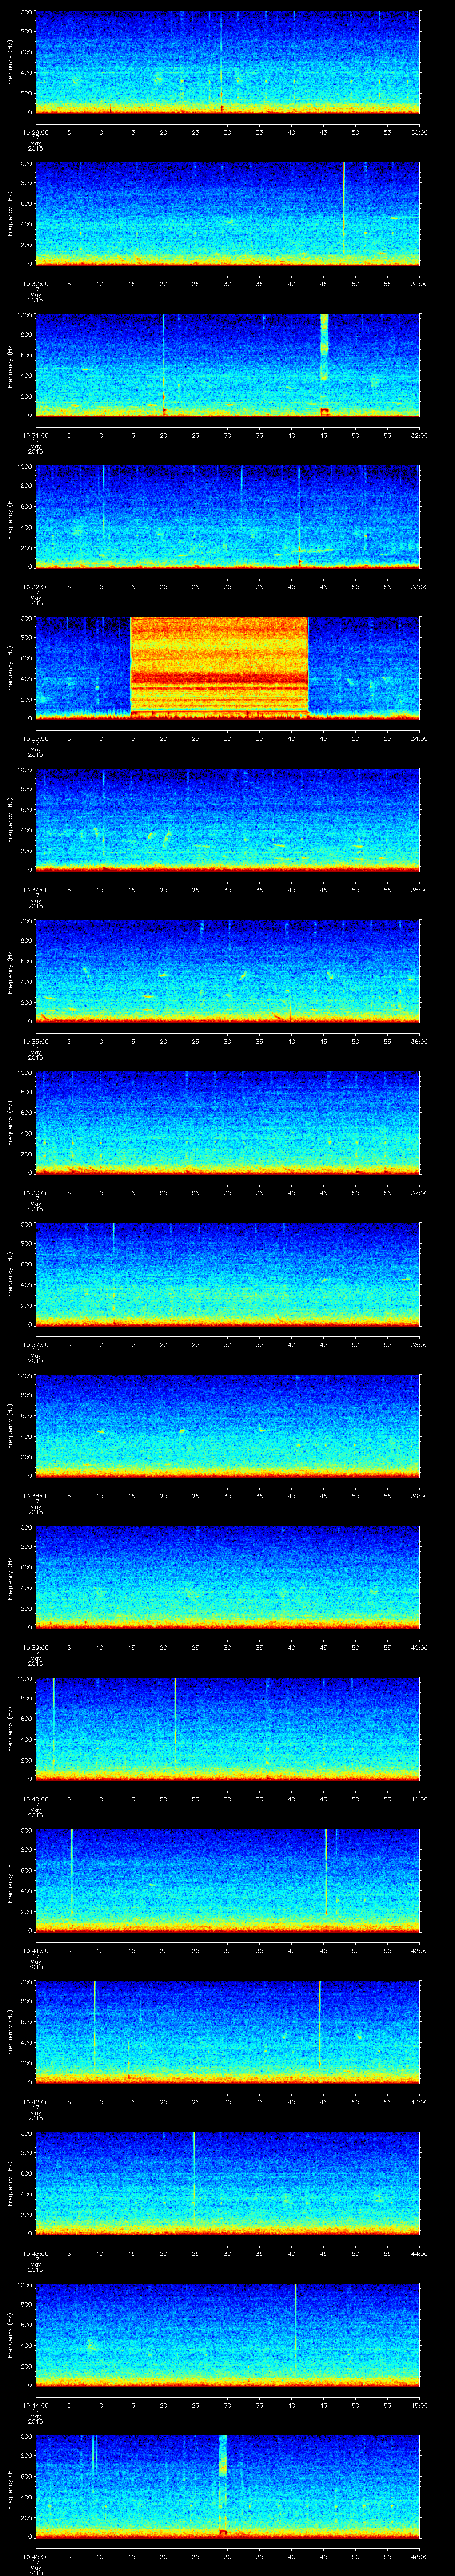The height and width of the screenshot is (2576, 455).
Task: Select the broadband red noise block in 10:33 spectrogram
Action: [219, 666]
